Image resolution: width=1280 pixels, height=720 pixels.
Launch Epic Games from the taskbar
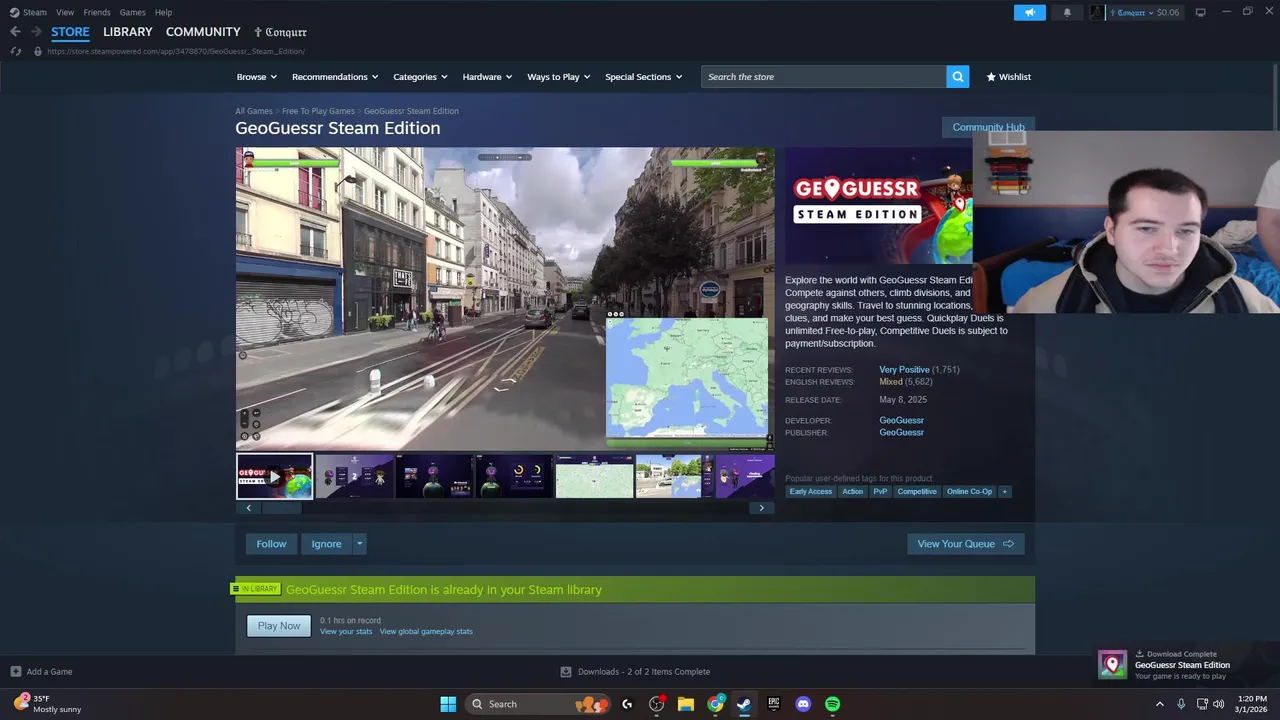(x=773, y=704)
